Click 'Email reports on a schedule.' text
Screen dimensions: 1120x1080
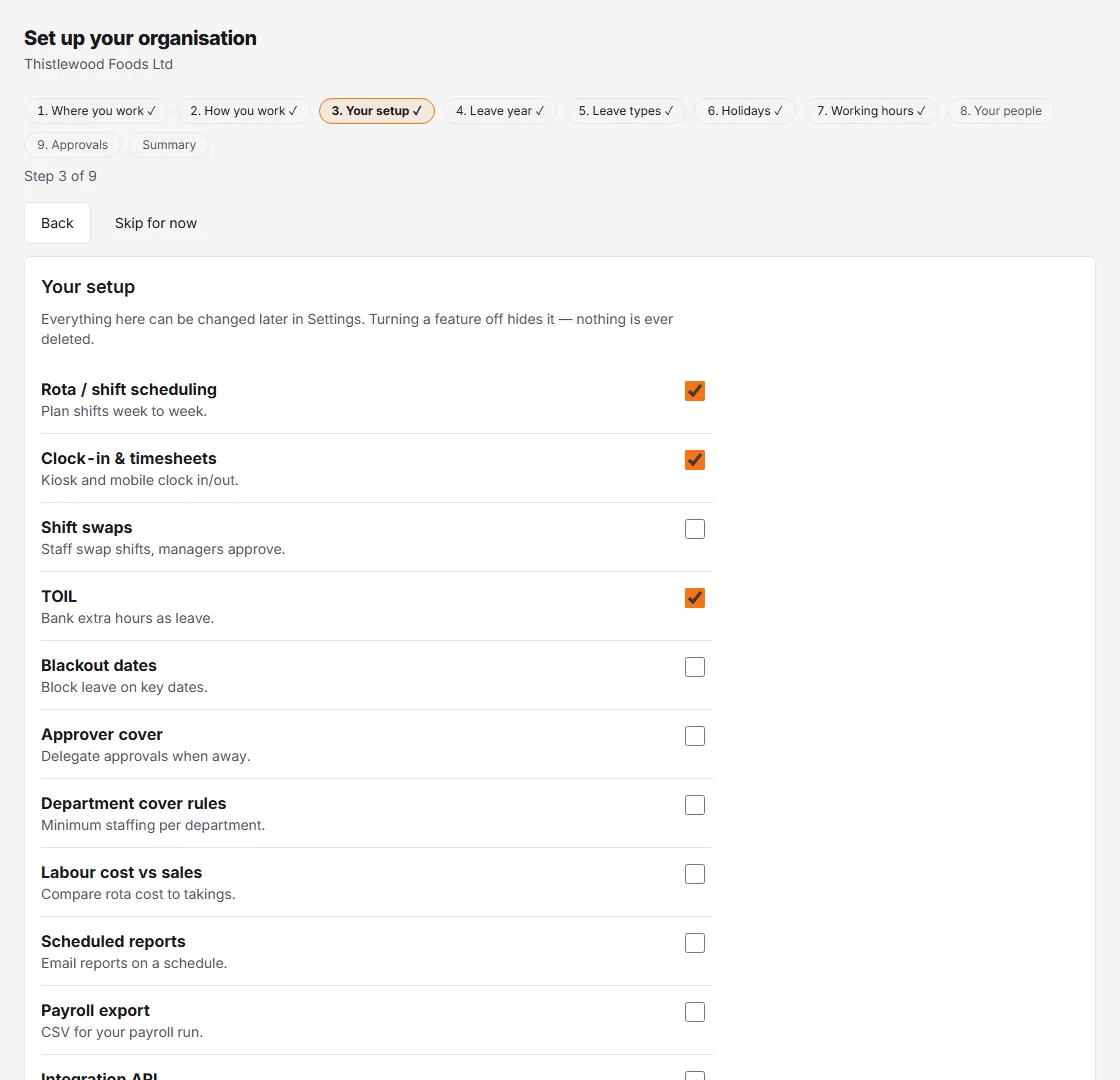(134, 964)
